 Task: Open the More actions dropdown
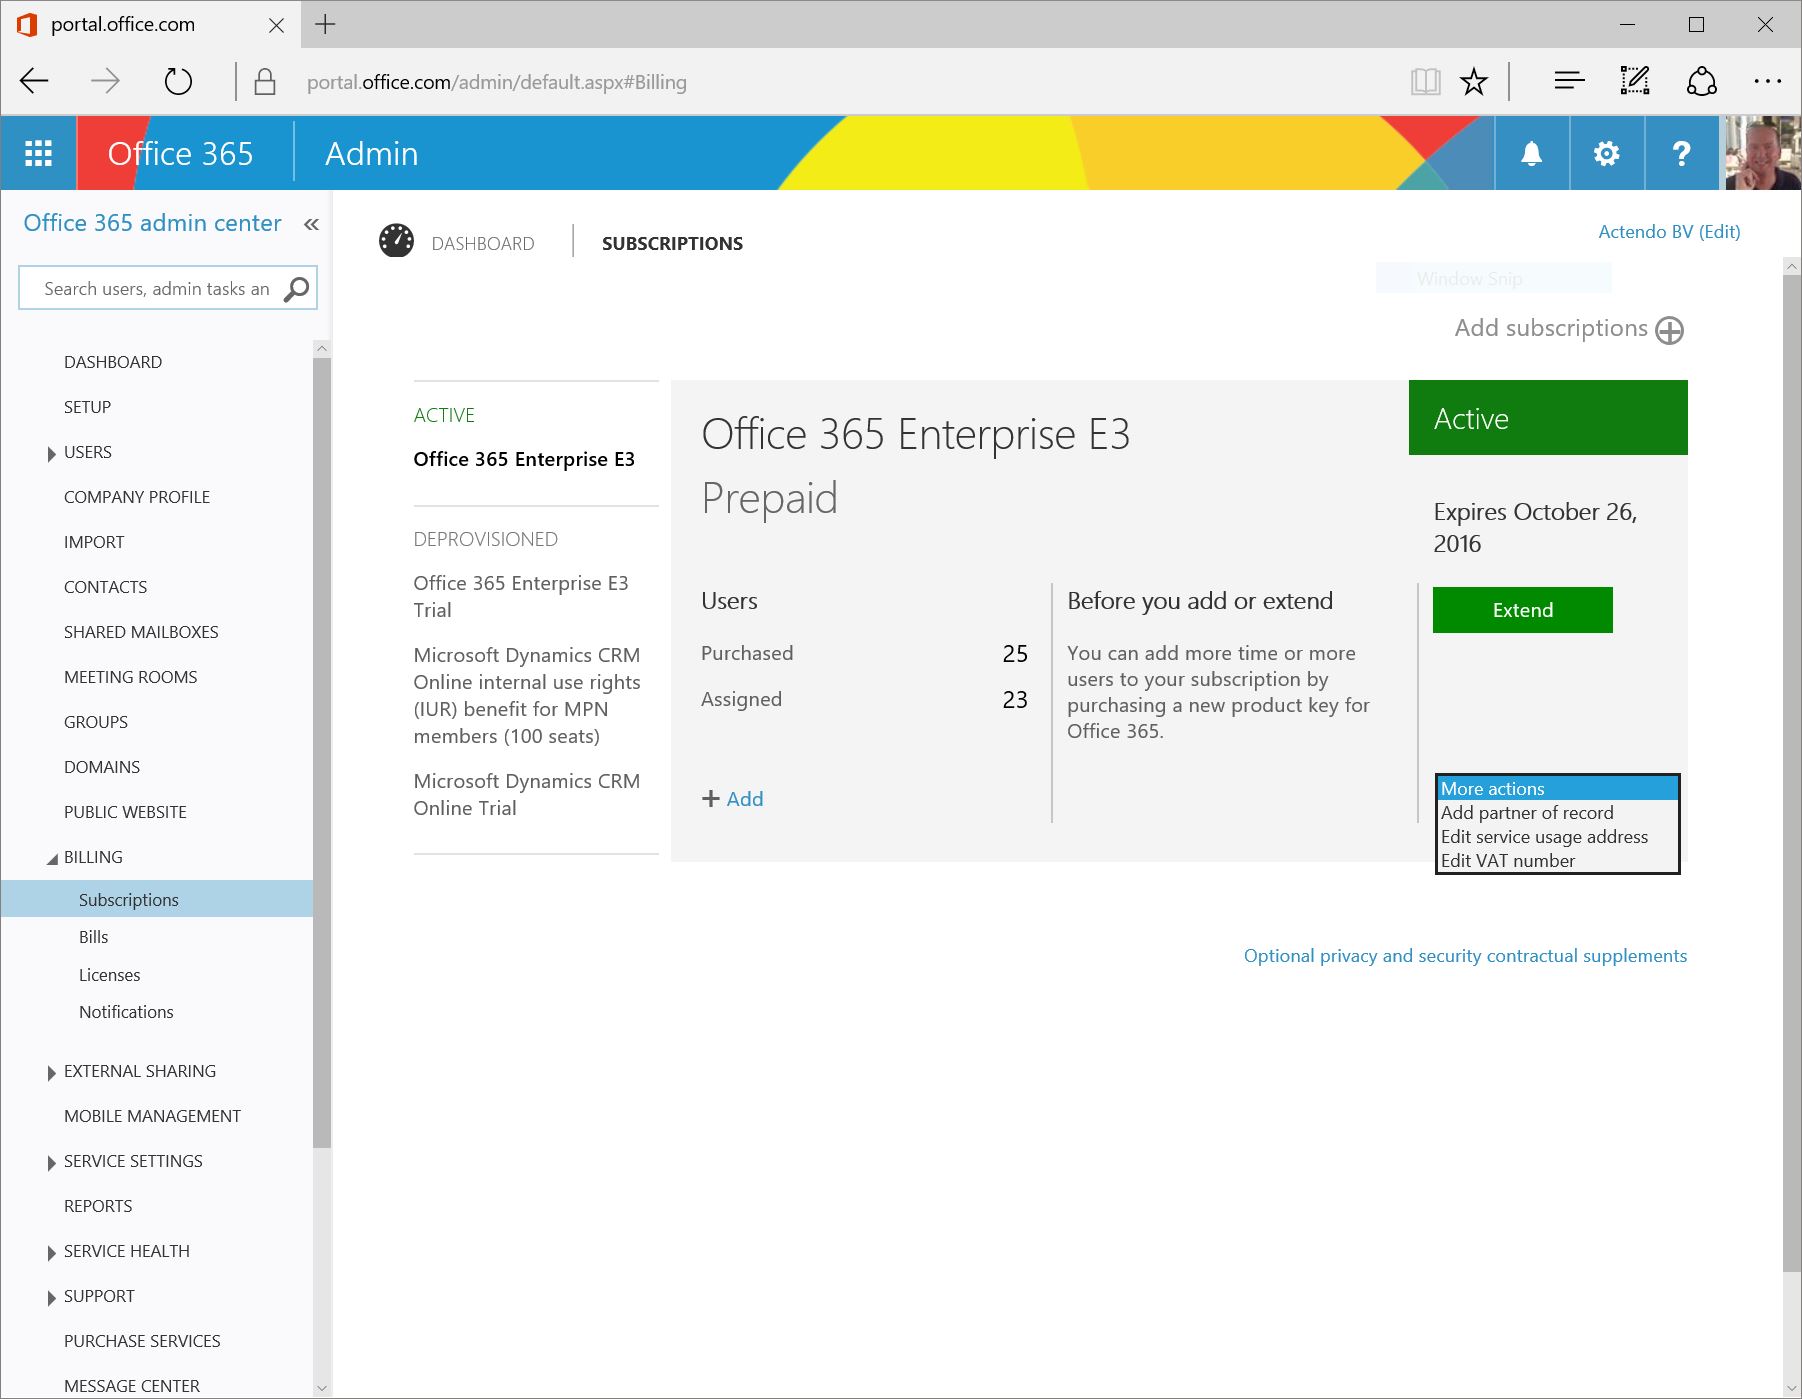pos(1557,788)
